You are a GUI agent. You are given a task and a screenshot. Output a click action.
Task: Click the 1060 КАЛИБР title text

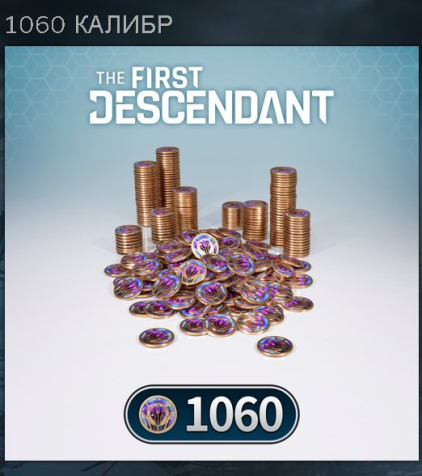pyautogui.click(x=89, y=25)
